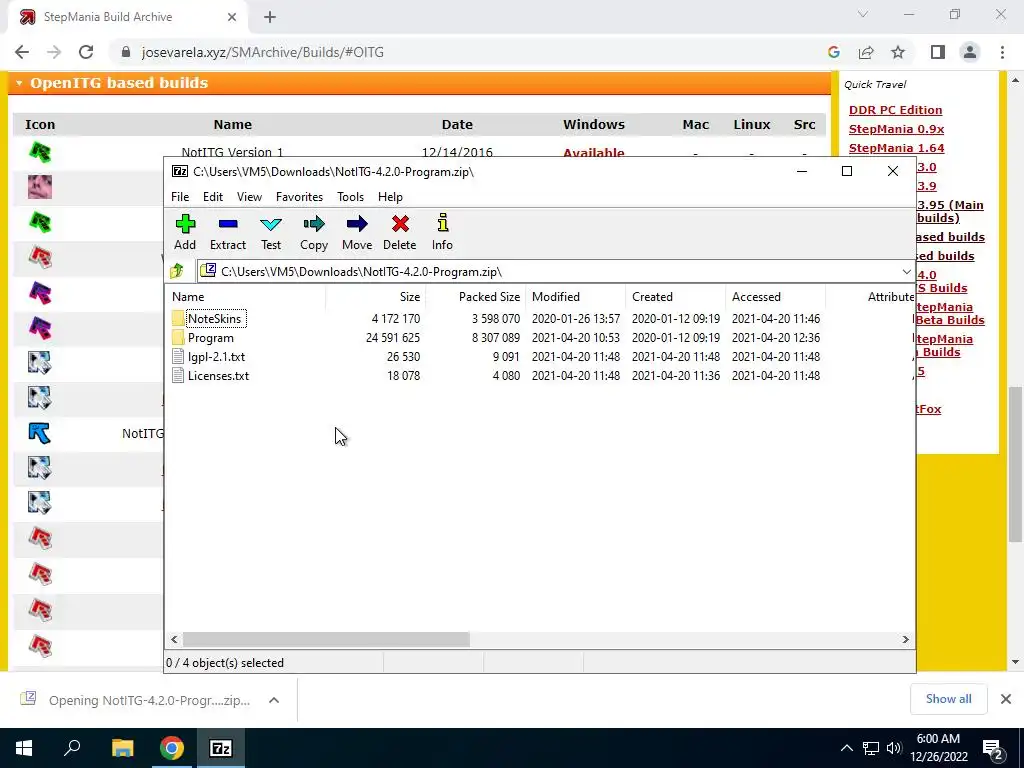Expand the NotITG download item options chevron
The height and width of the screenshot is (768, 1024).
tap(274, 700)
